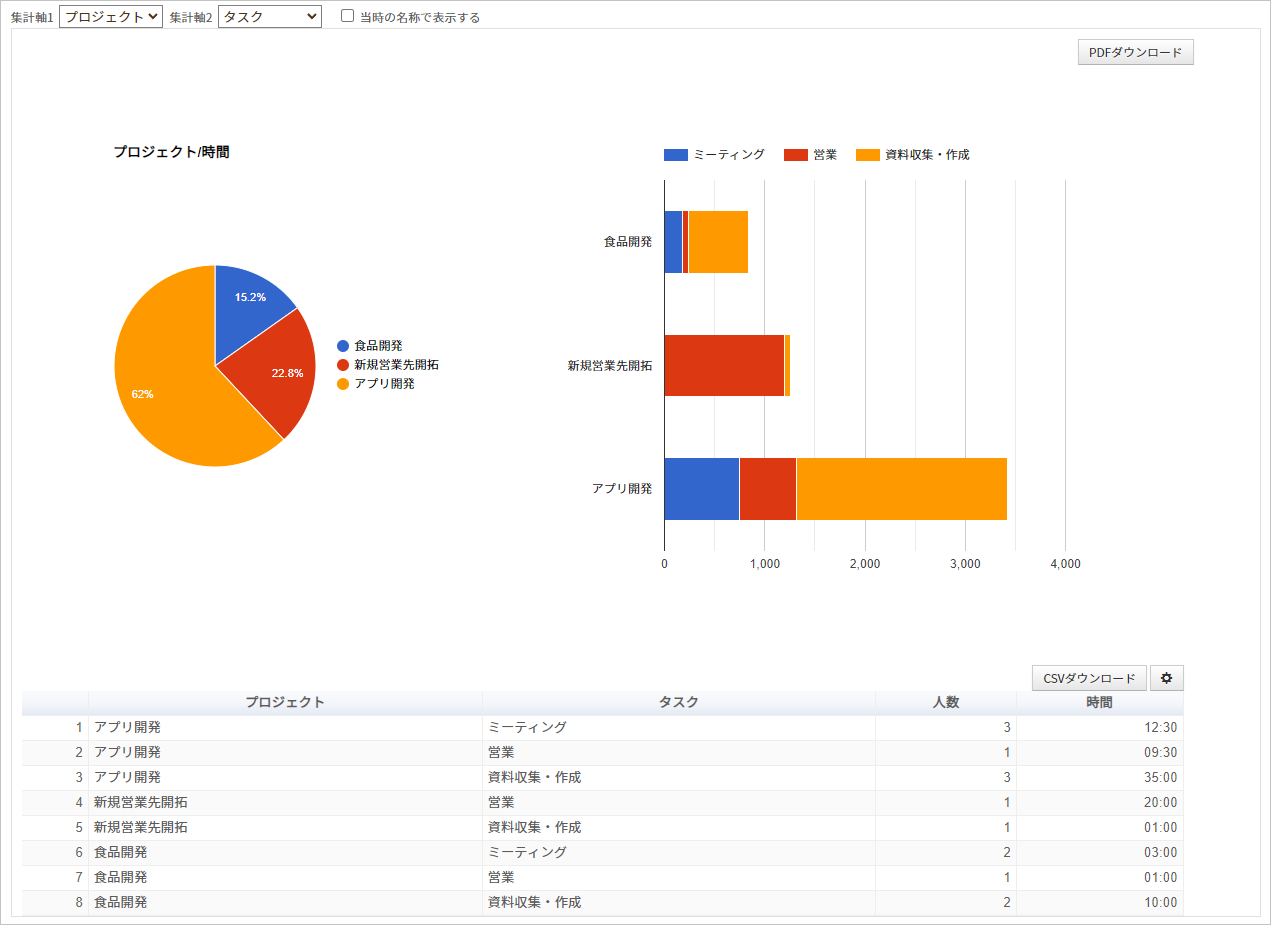Viewport: 1271px width, 925px height.
Task: Sort table by 時間 column header
Action: point(1099,702)
